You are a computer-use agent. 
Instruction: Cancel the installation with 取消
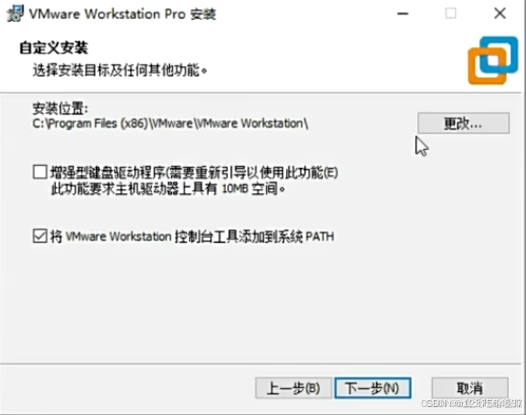pyautogui.click(x=470, y=388)
